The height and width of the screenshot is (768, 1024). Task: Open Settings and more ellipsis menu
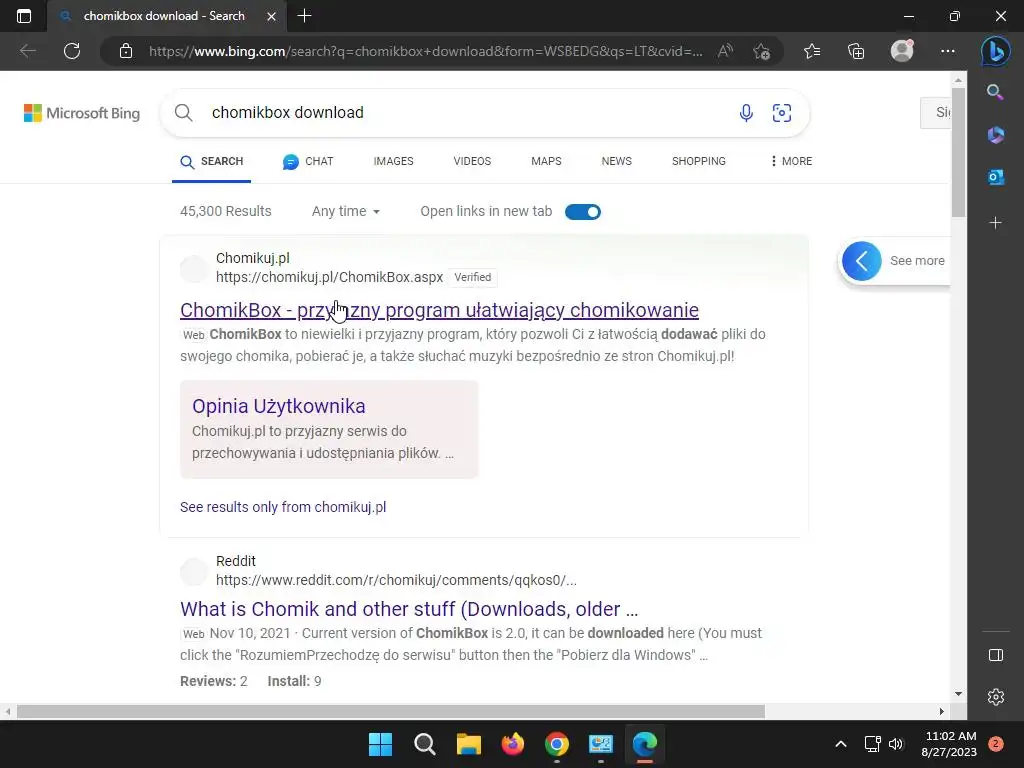pos(948,51)
